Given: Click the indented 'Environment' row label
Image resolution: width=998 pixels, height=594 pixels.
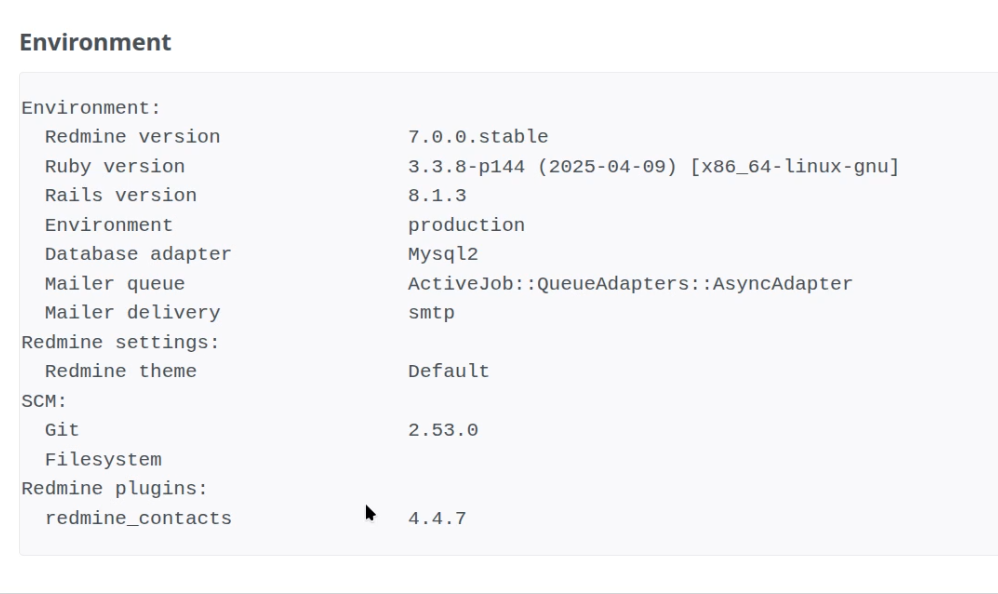Looking at the screenshot, I should (x=109, y=225).
